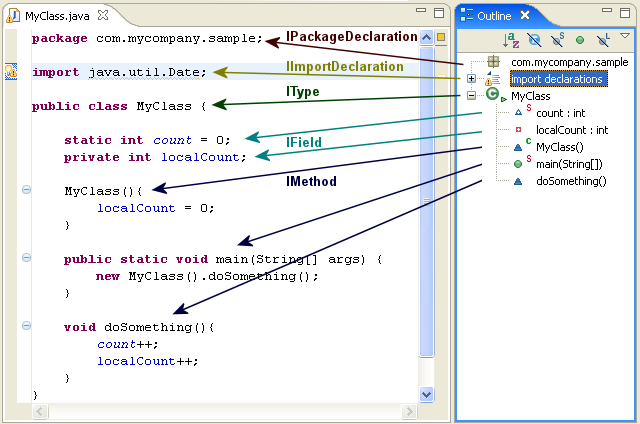This screenshot has width=640, height=424.
Task: Select doSomething() in the Outline
Action: tap(571, 181)
